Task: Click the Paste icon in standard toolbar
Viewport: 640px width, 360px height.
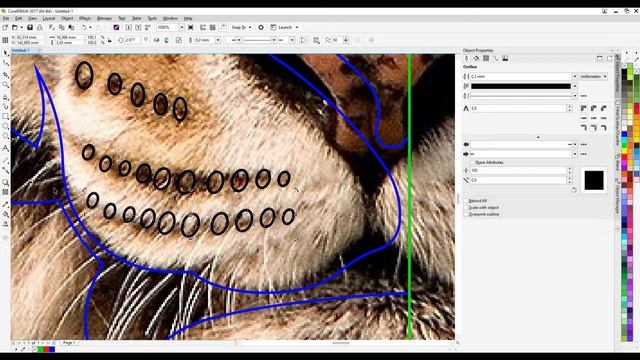Action: pos(71,27)
